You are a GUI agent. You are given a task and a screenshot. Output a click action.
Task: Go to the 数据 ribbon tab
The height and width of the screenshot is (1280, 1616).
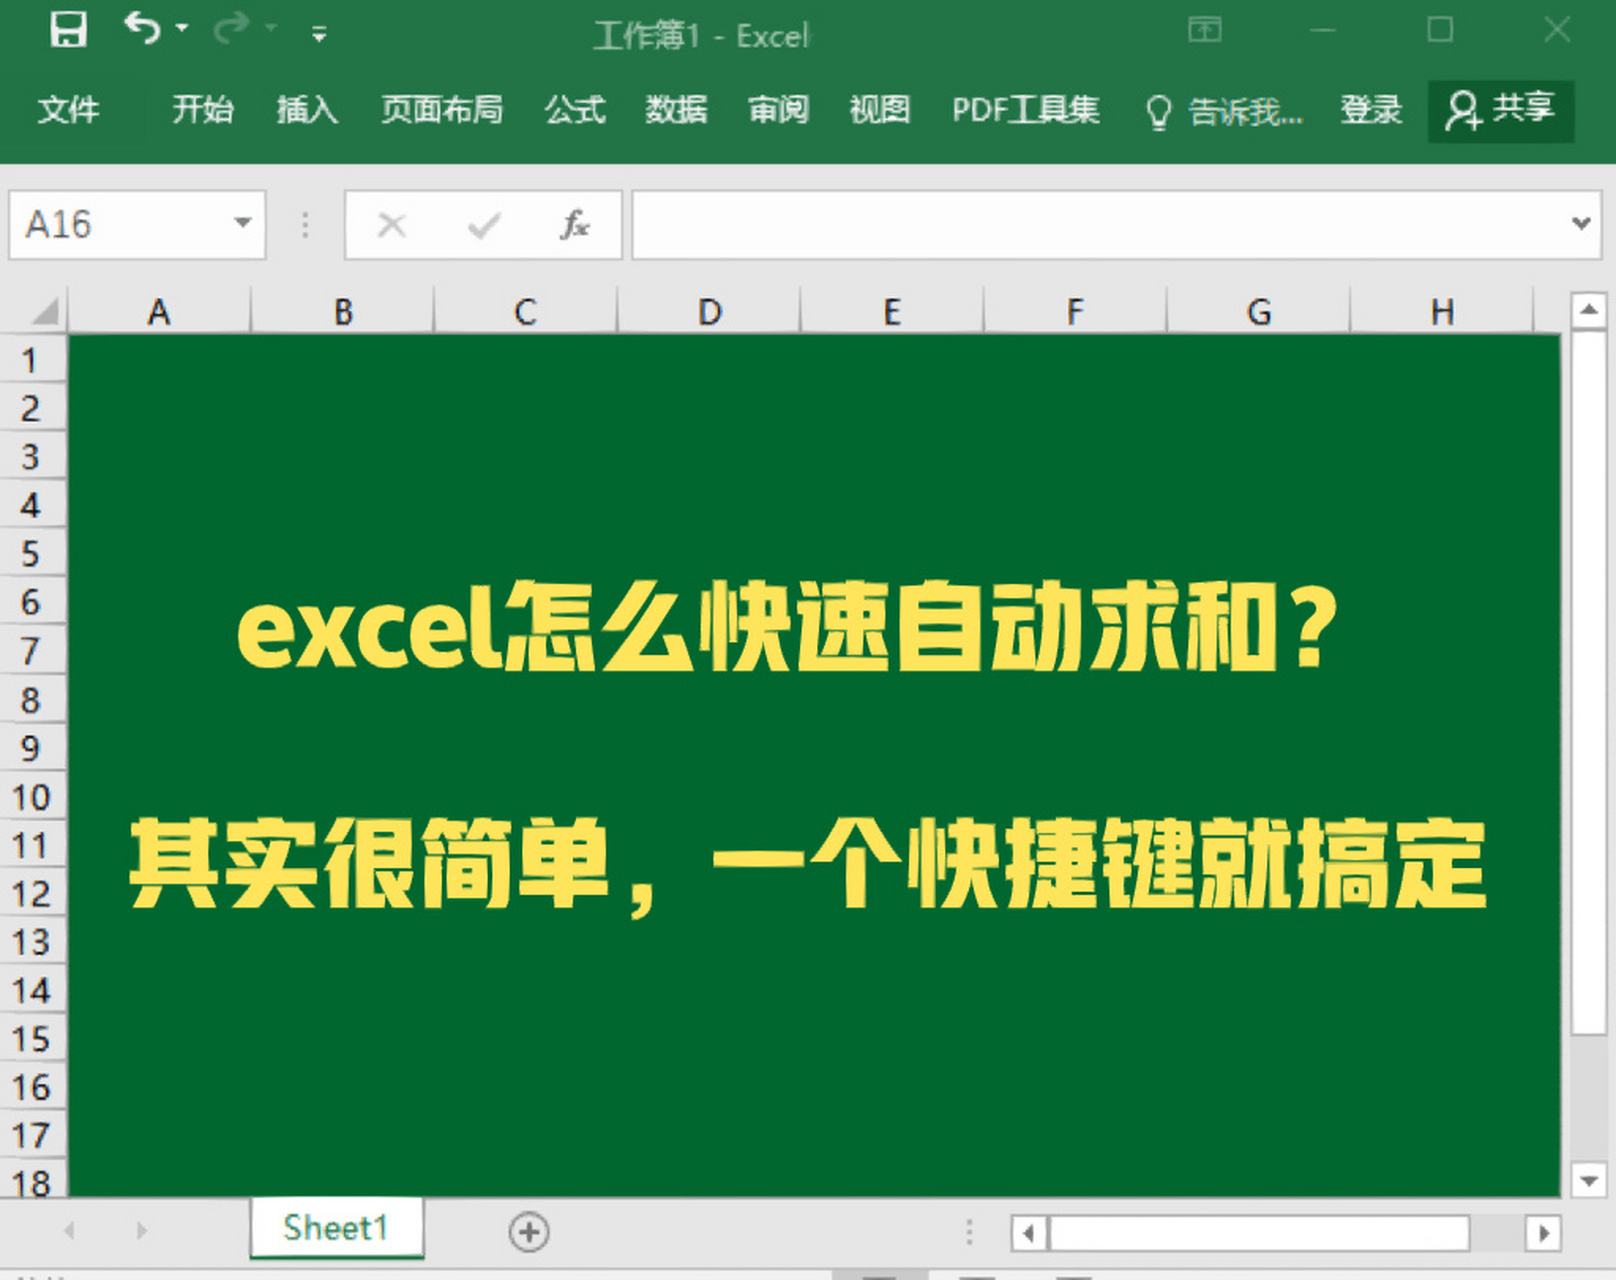(676, 109)
